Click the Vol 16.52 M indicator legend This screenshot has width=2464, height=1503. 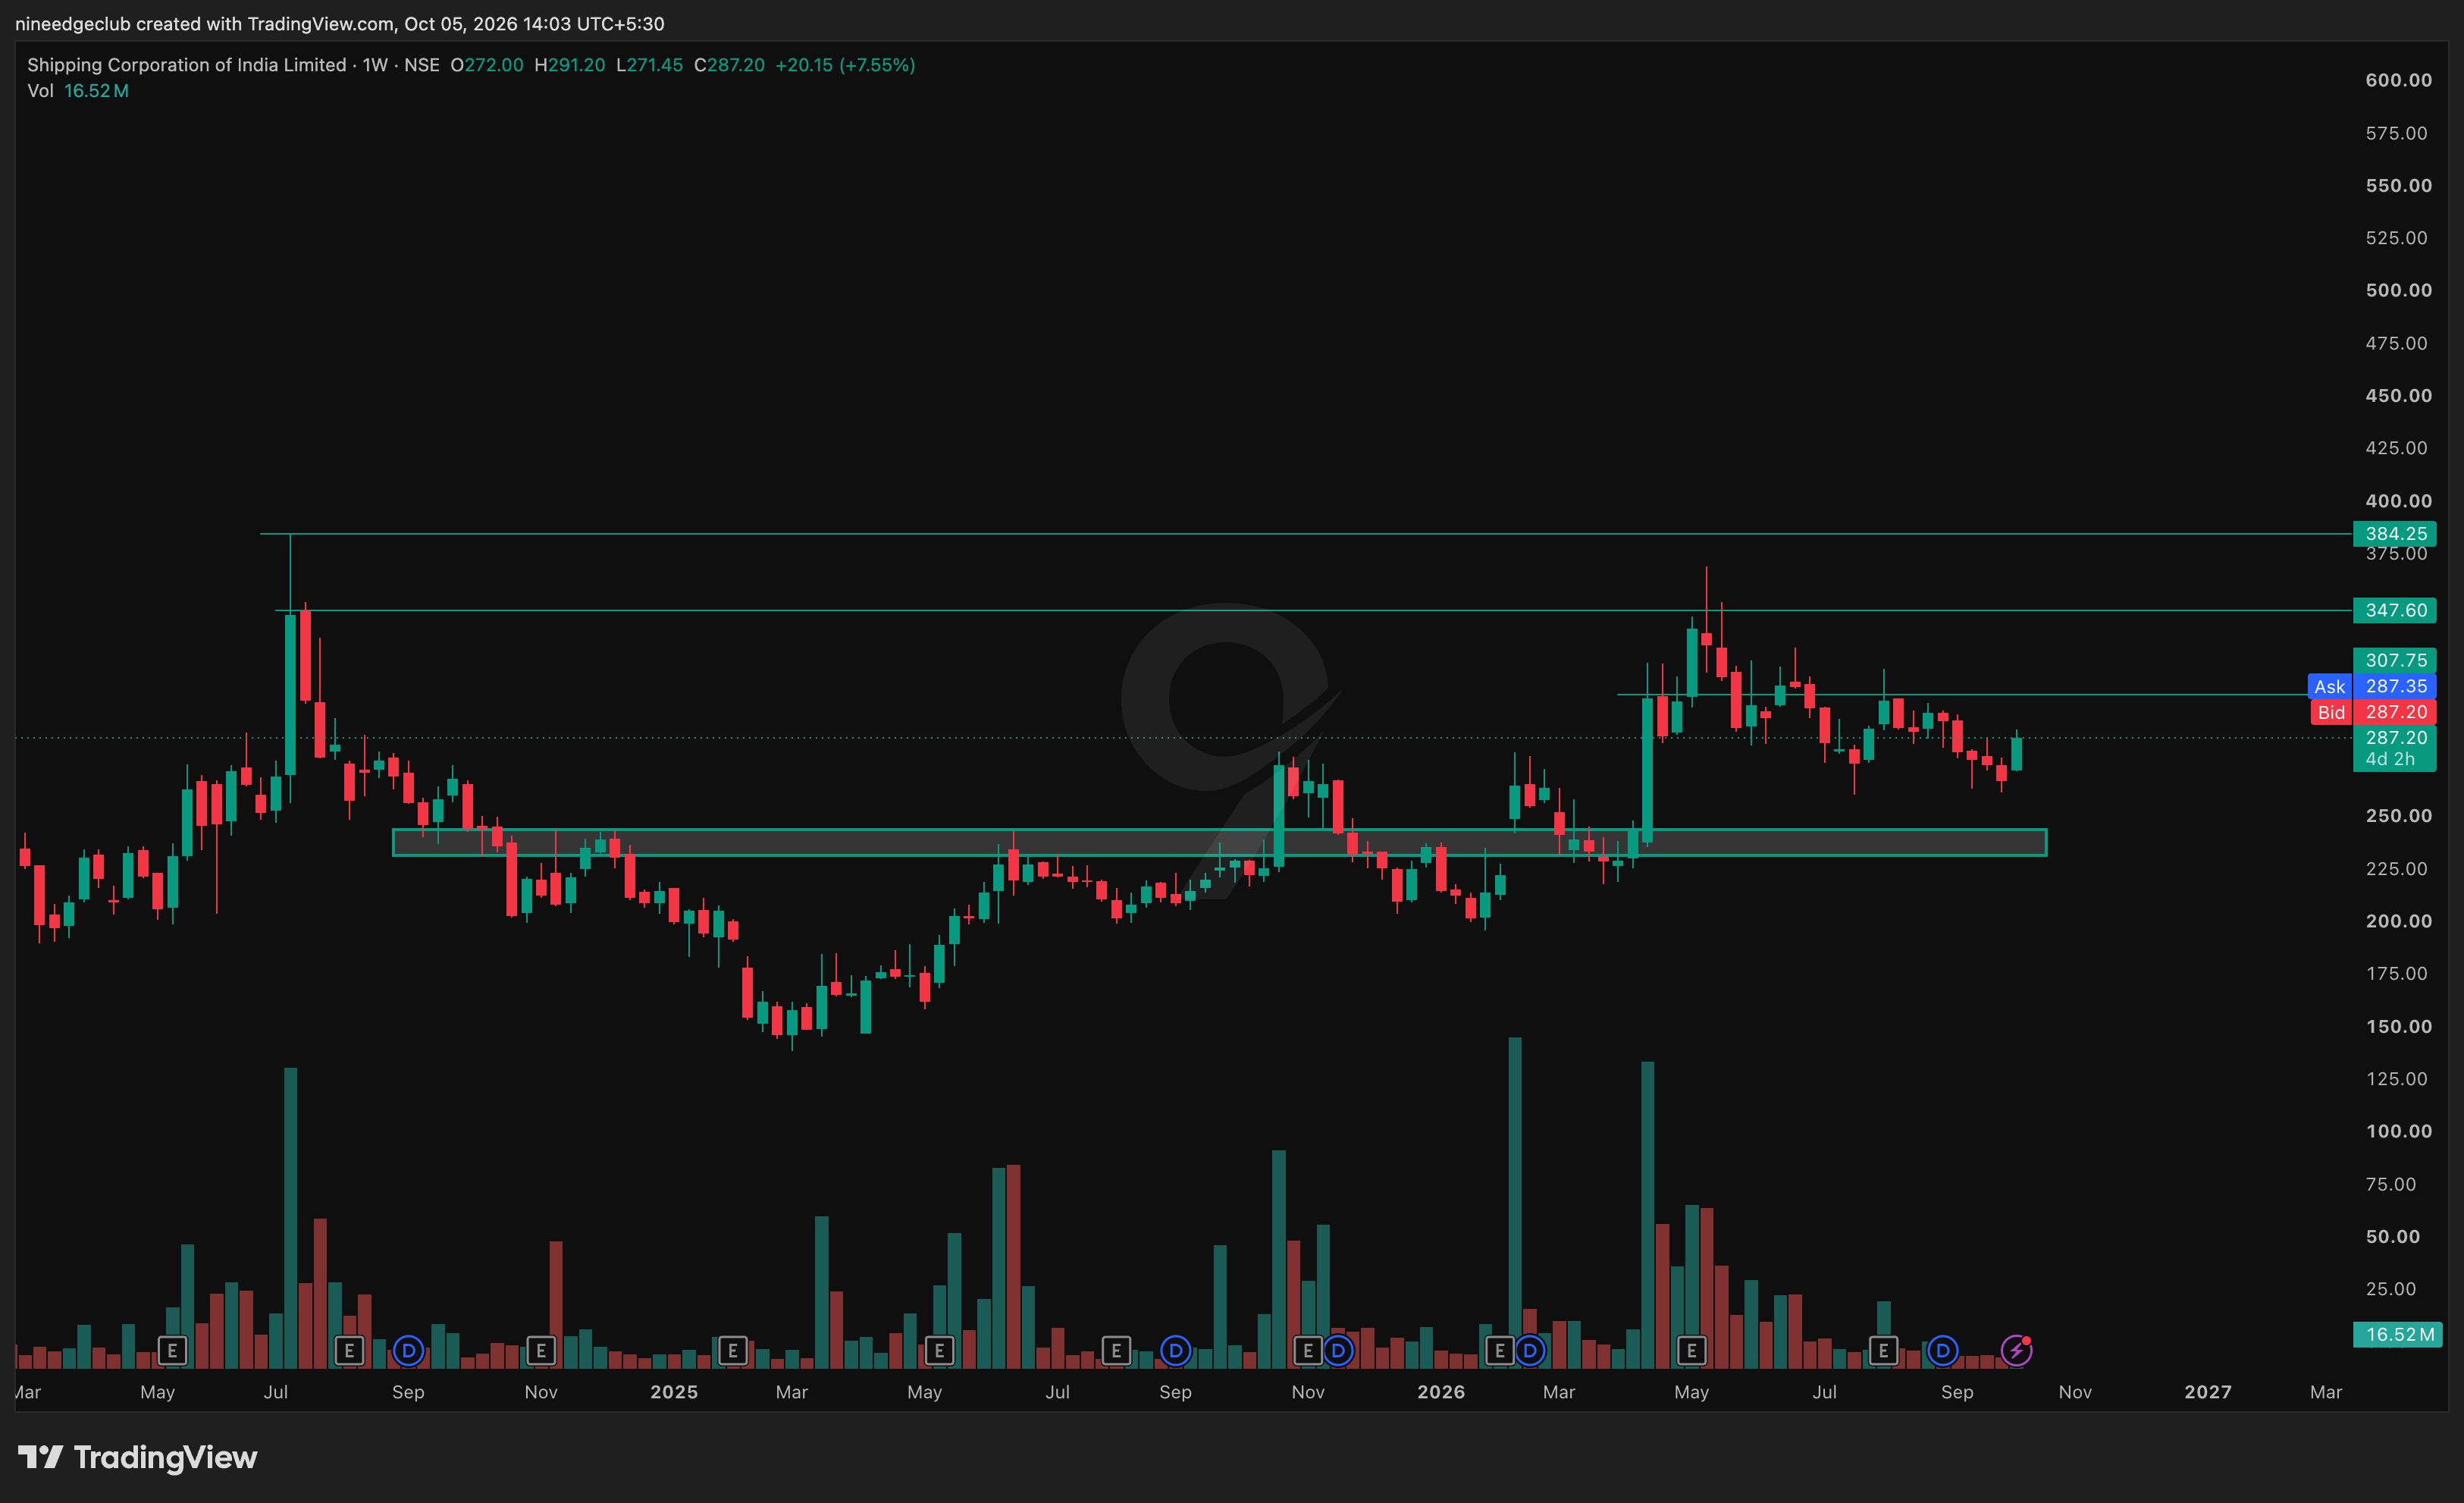tap(78, 91)
